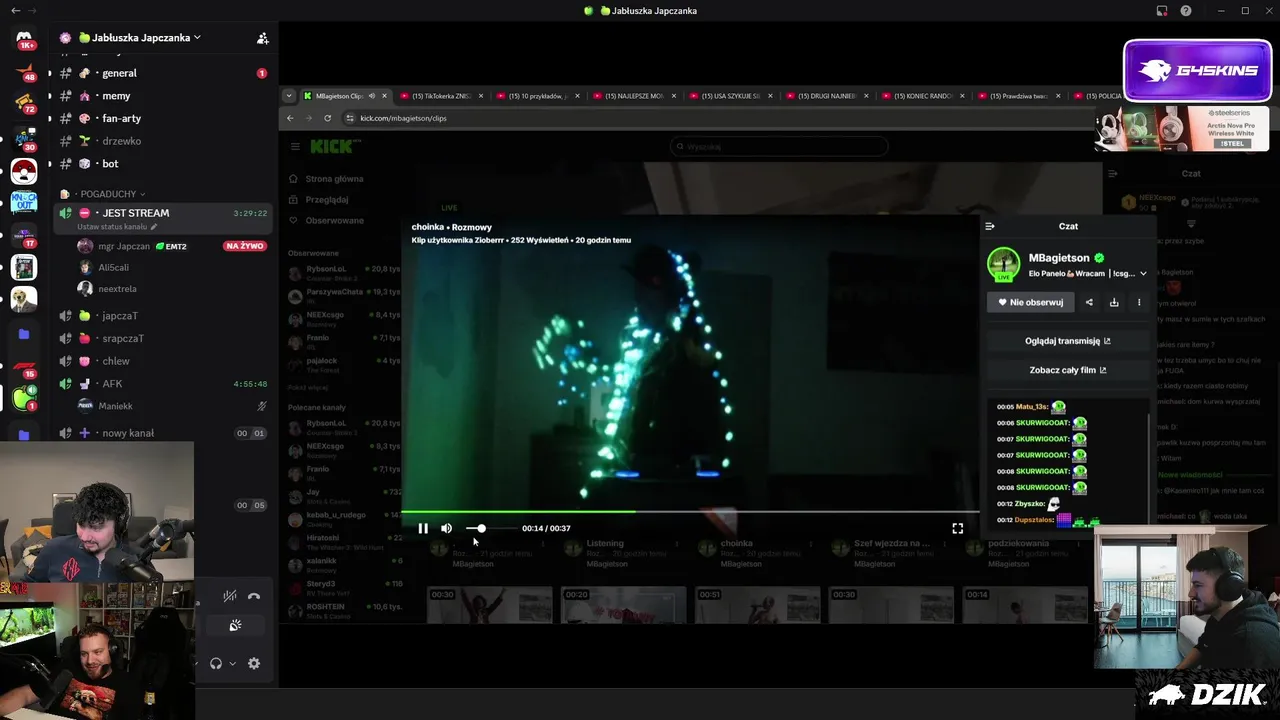This screenshot has height=720, width=1280.
Task: Click user neextrela in voice channel
Action: coord(117,289)
